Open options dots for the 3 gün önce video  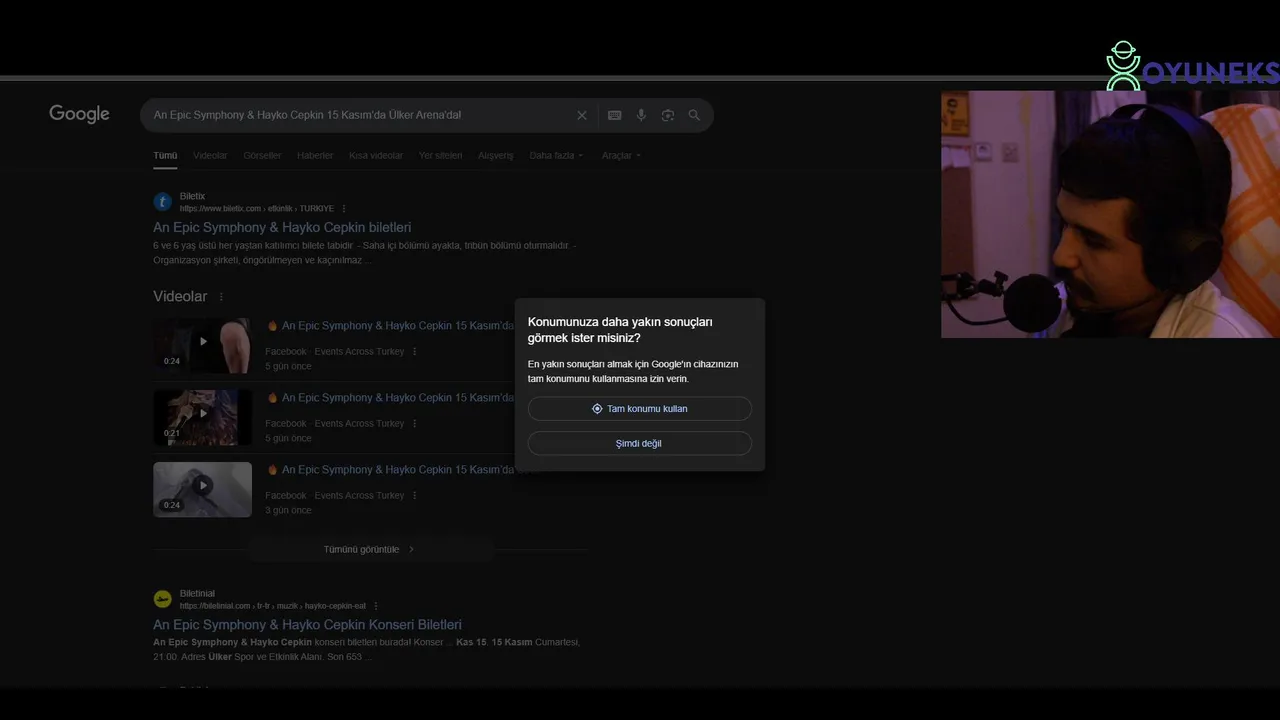tap(414, 495)
